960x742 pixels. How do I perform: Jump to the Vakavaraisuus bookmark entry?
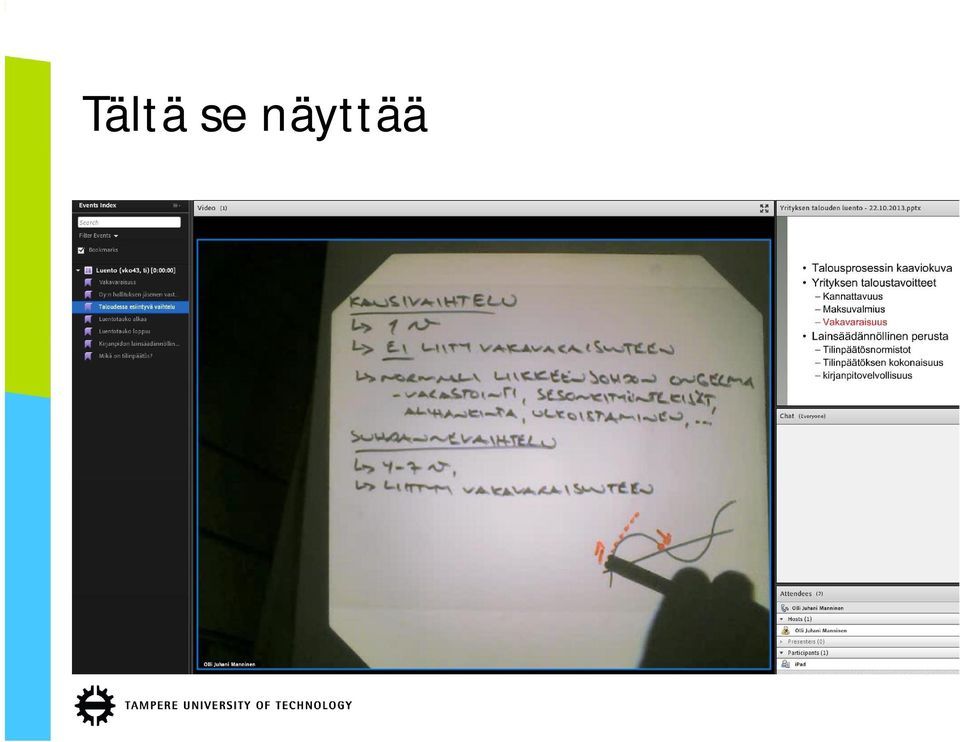118,282
